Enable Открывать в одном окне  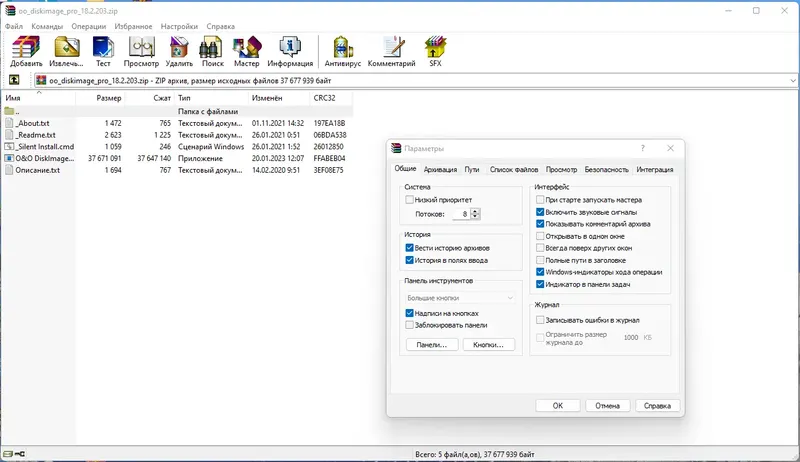coord(540,236)
